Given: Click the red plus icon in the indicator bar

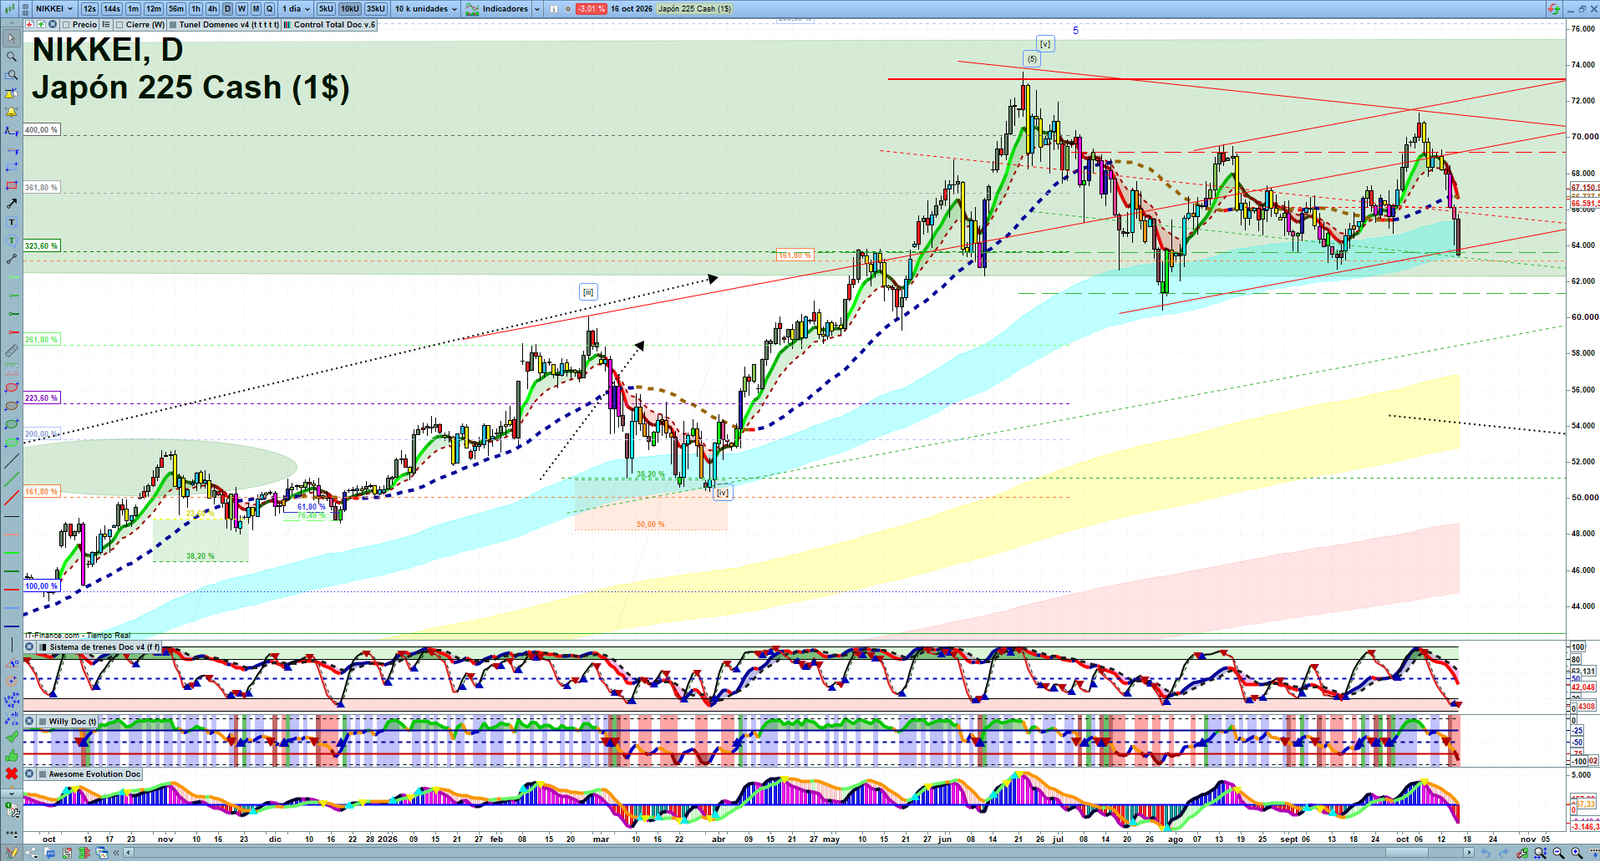Looking at the screenshot, I should coord(30,24).
